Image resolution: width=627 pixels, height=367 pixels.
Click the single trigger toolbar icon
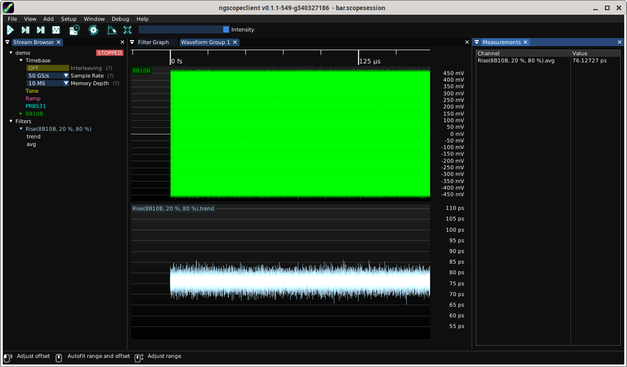25,30
